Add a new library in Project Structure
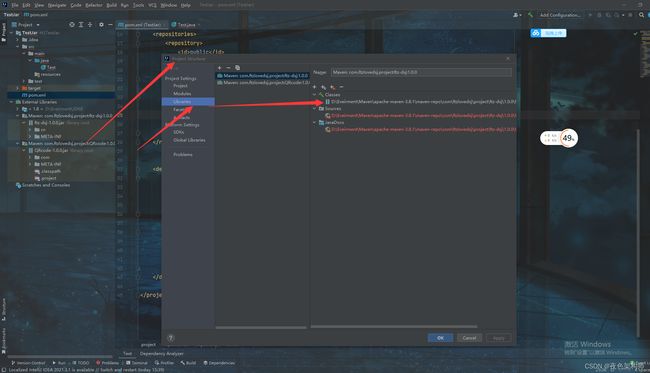The height and width of the screenshot is (373, 650). [x=219, y=68]
